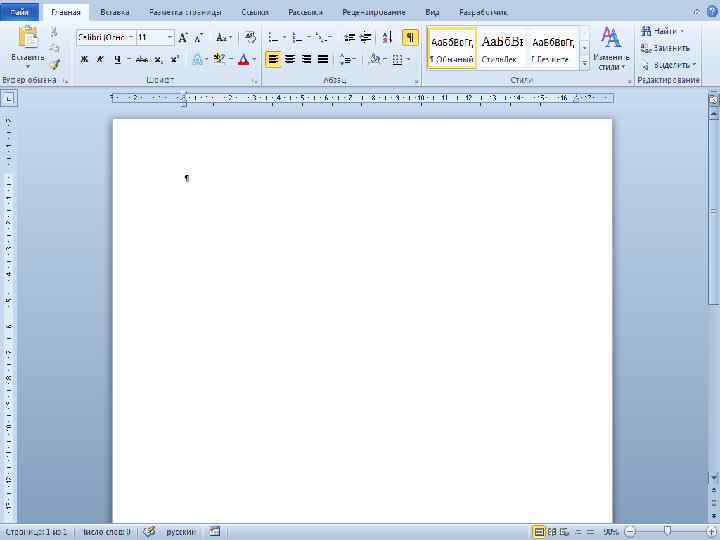Click the spelling check icon in status bar

[149, 532]
